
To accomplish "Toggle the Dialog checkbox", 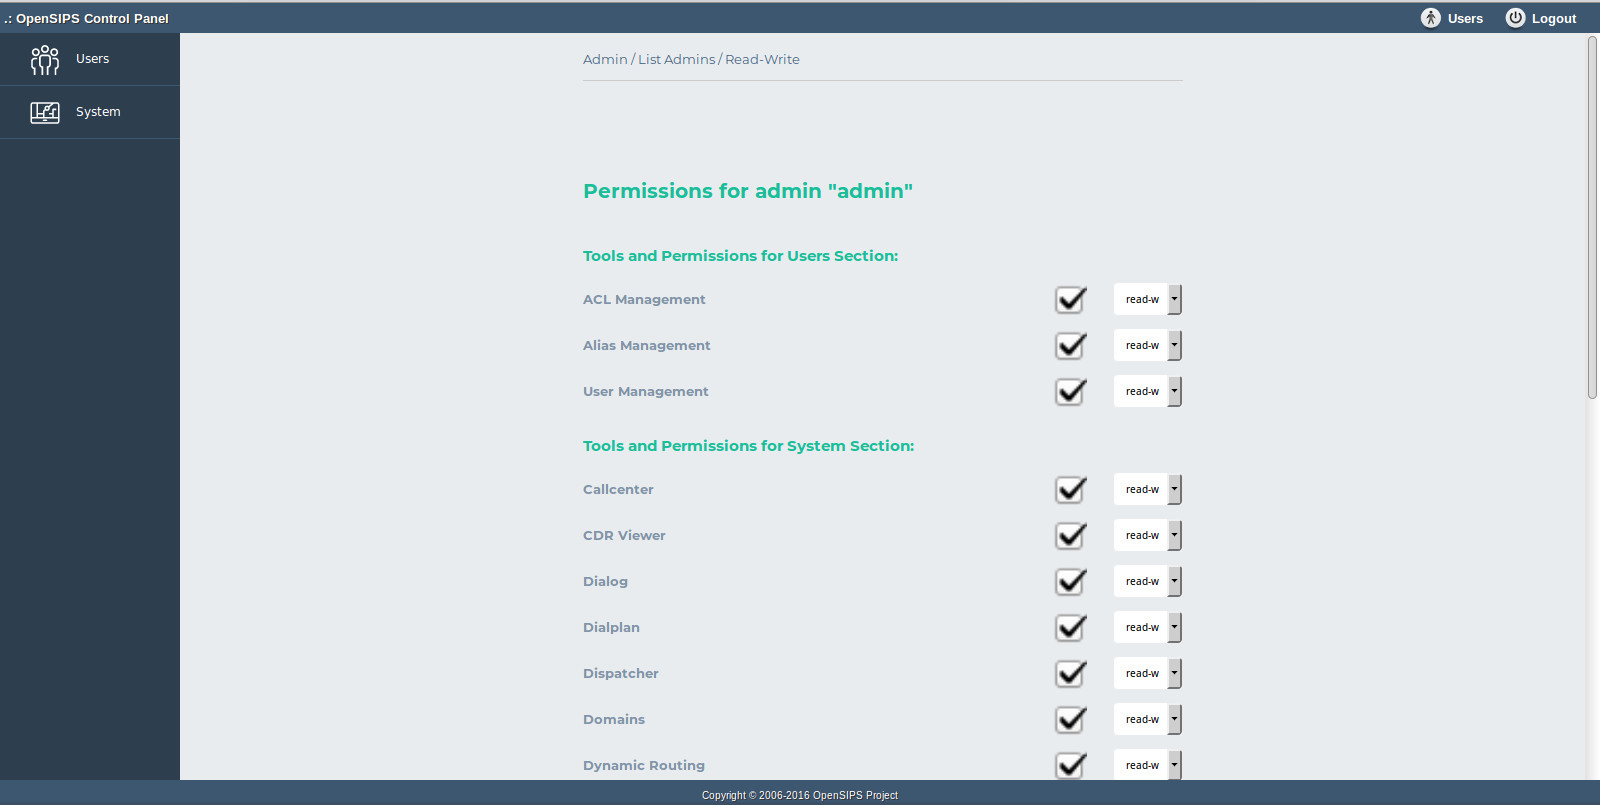I will click(x=1071, y=581).
